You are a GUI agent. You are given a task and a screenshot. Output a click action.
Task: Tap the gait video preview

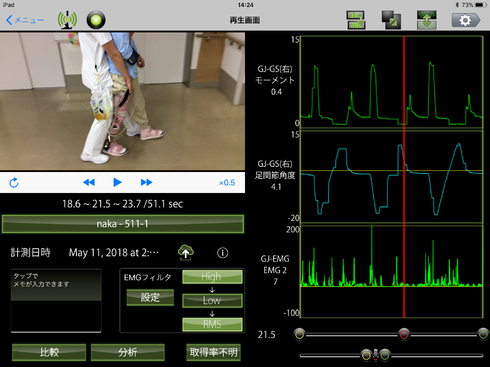122,101
